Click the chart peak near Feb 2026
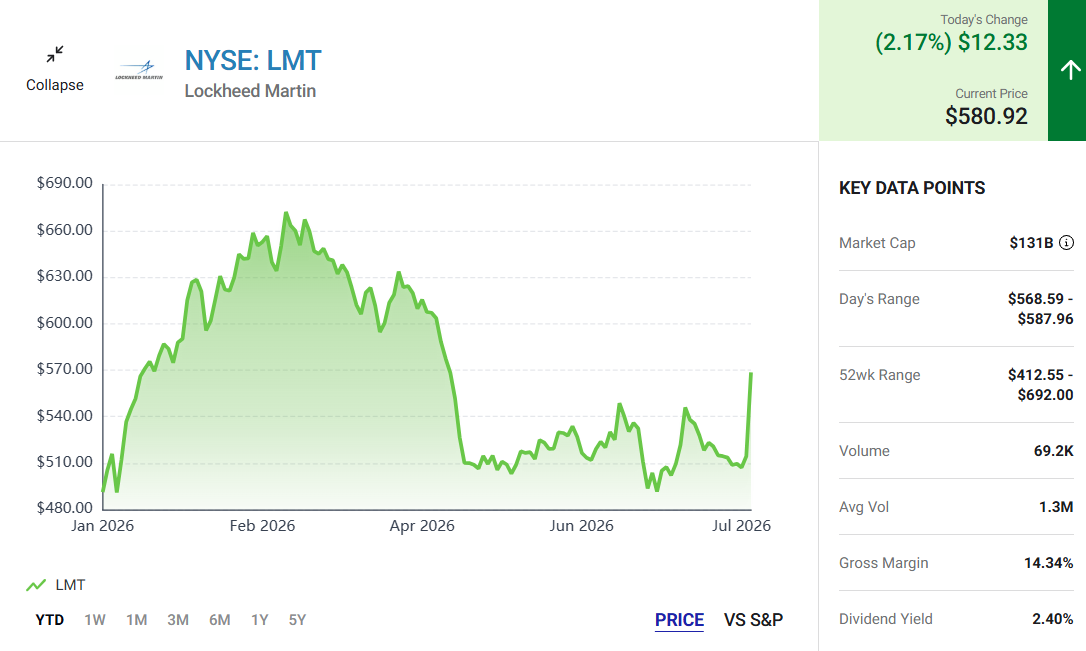This screenshot has width=1086, height=651. pos(285,213)
